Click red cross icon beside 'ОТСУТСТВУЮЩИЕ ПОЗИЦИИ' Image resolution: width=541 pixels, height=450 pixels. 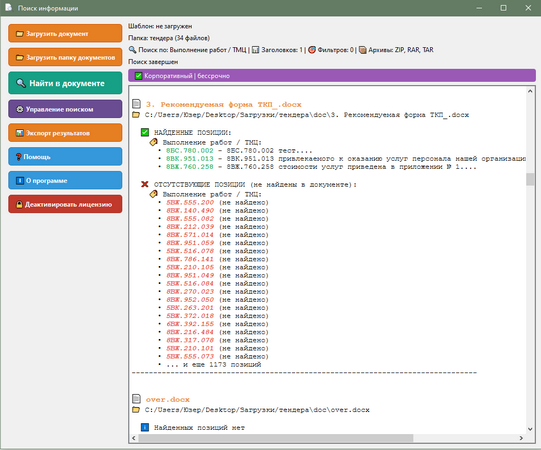(145, 184)
